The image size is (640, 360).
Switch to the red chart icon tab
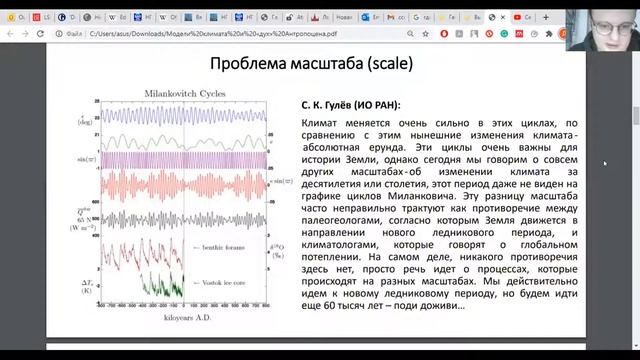[319, 17]
